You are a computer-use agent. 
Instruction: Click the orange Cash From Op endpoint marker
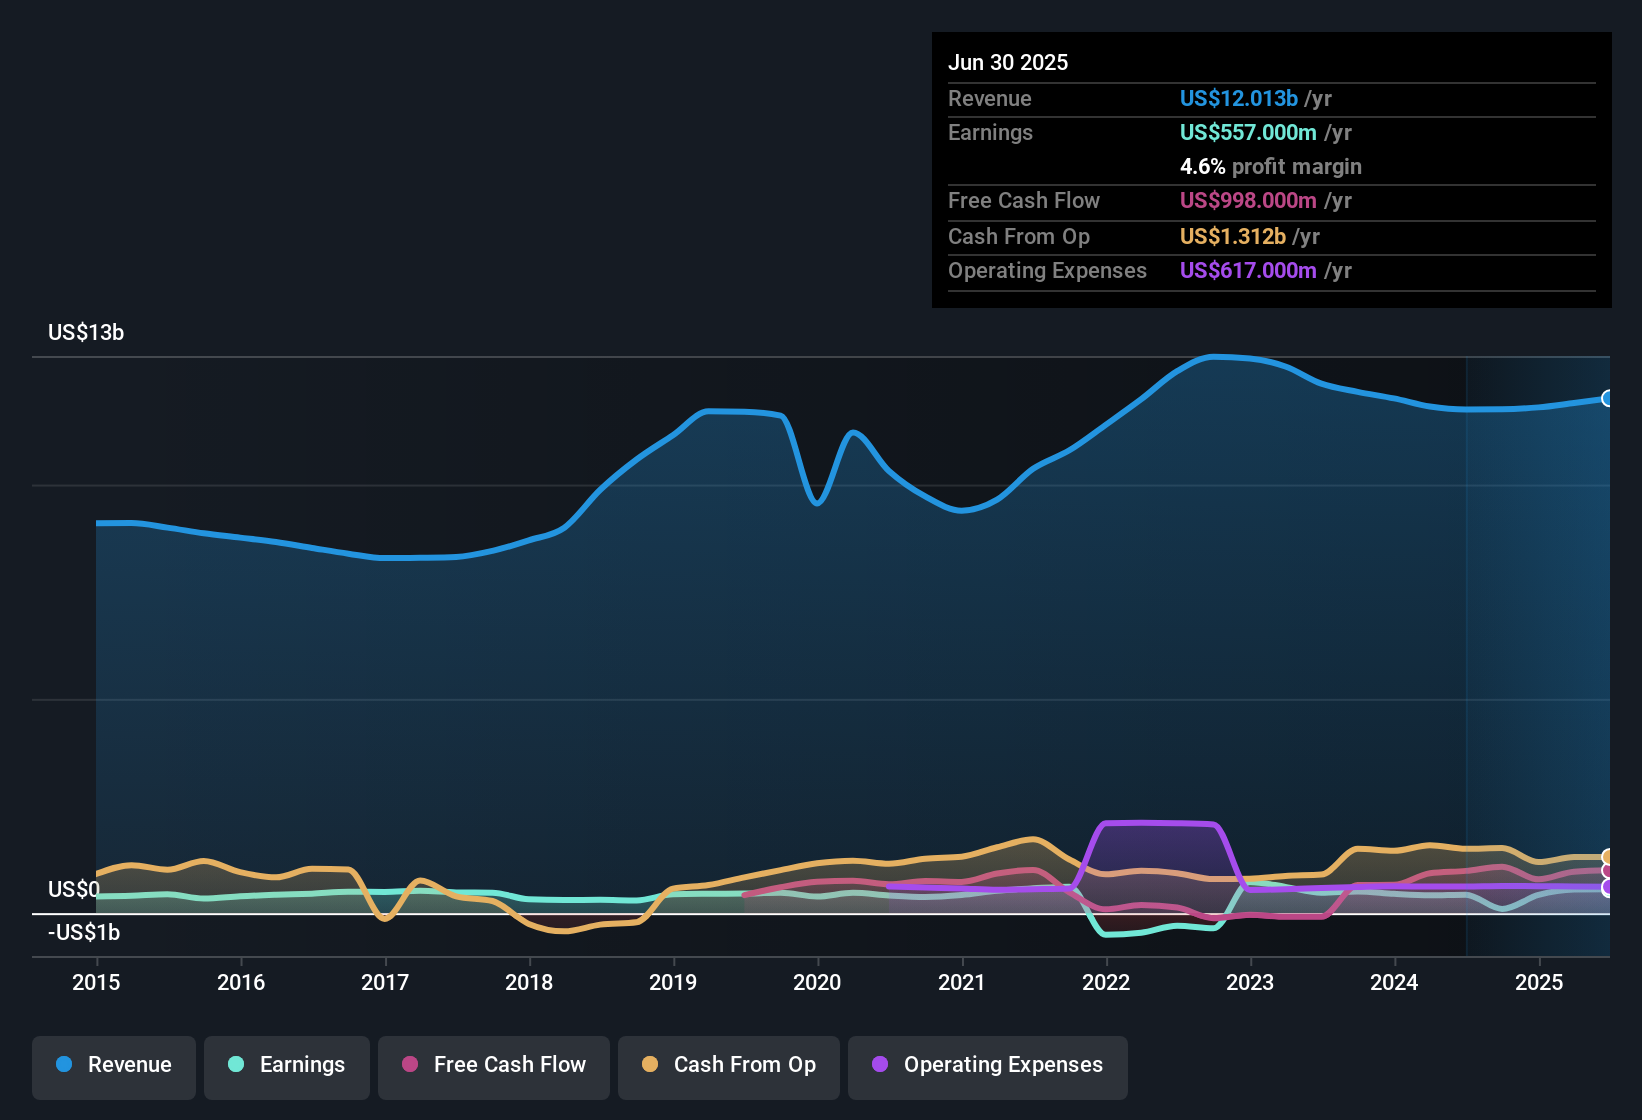pos(1608,857)
